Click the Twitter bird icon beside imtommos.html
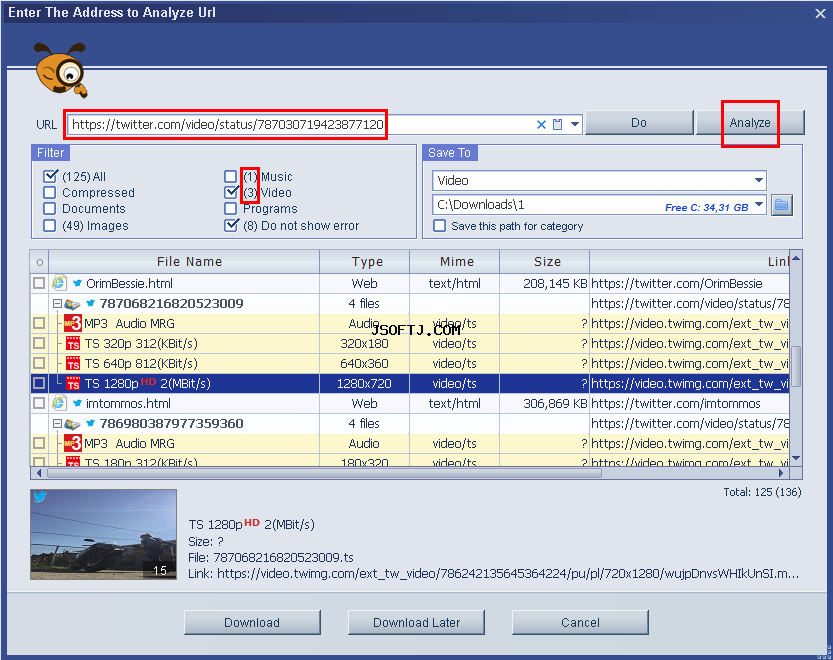The image size is (833, 660). click(78, 403)
